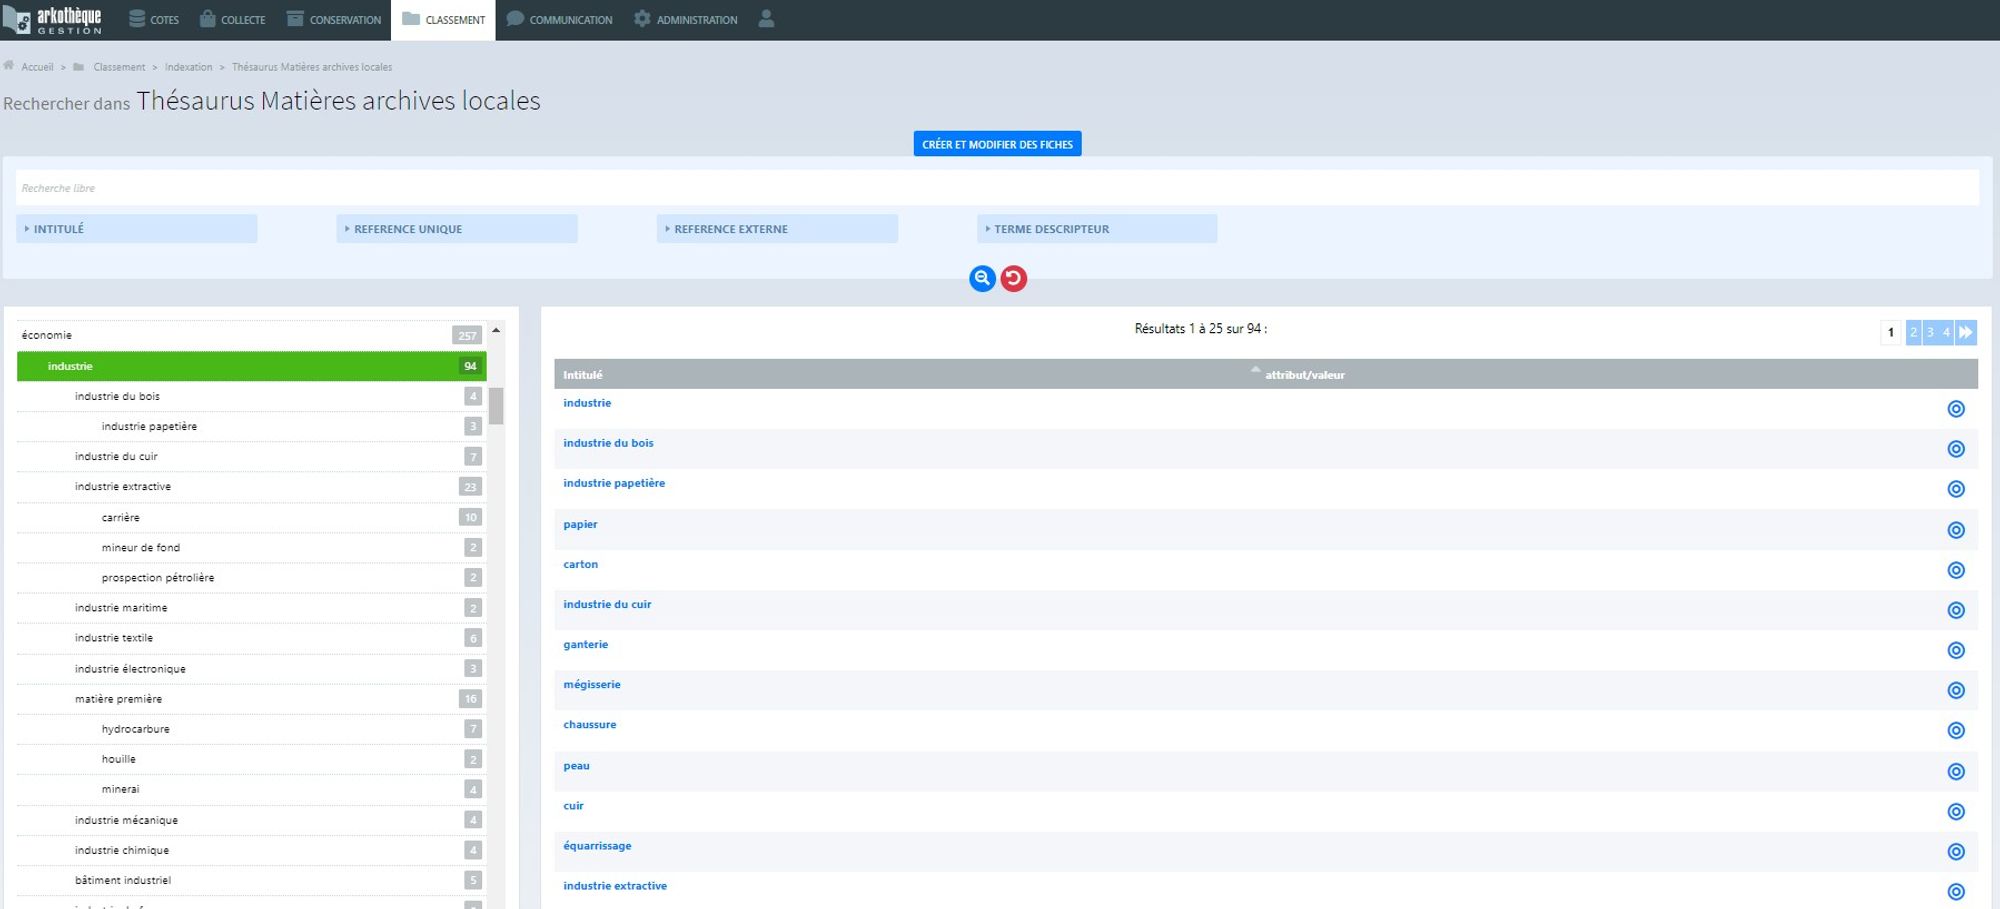Open the Administration menu

[686, 19]
